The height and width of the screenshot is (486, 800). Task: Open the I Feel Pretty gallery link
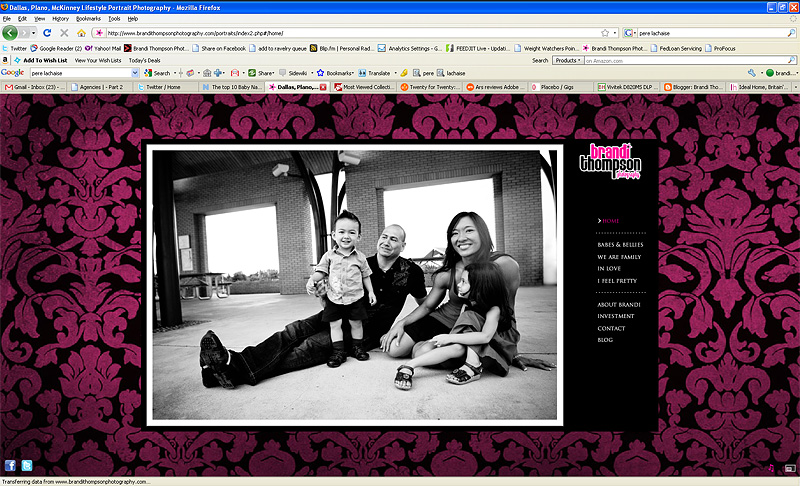617,281
